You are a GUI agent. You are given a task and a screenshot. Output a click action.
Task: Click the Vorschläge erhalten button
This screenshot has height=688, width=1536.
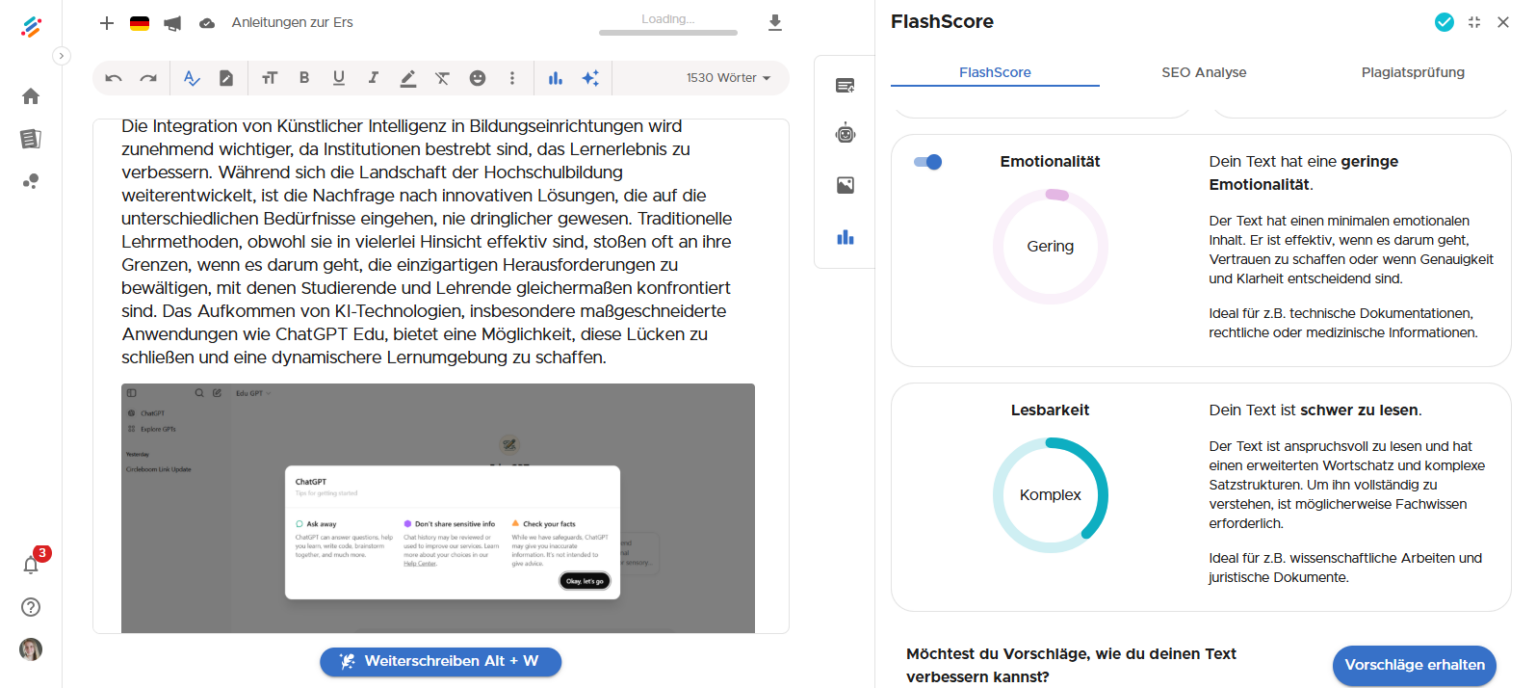pyautogui.click(x=1414, y=665)
